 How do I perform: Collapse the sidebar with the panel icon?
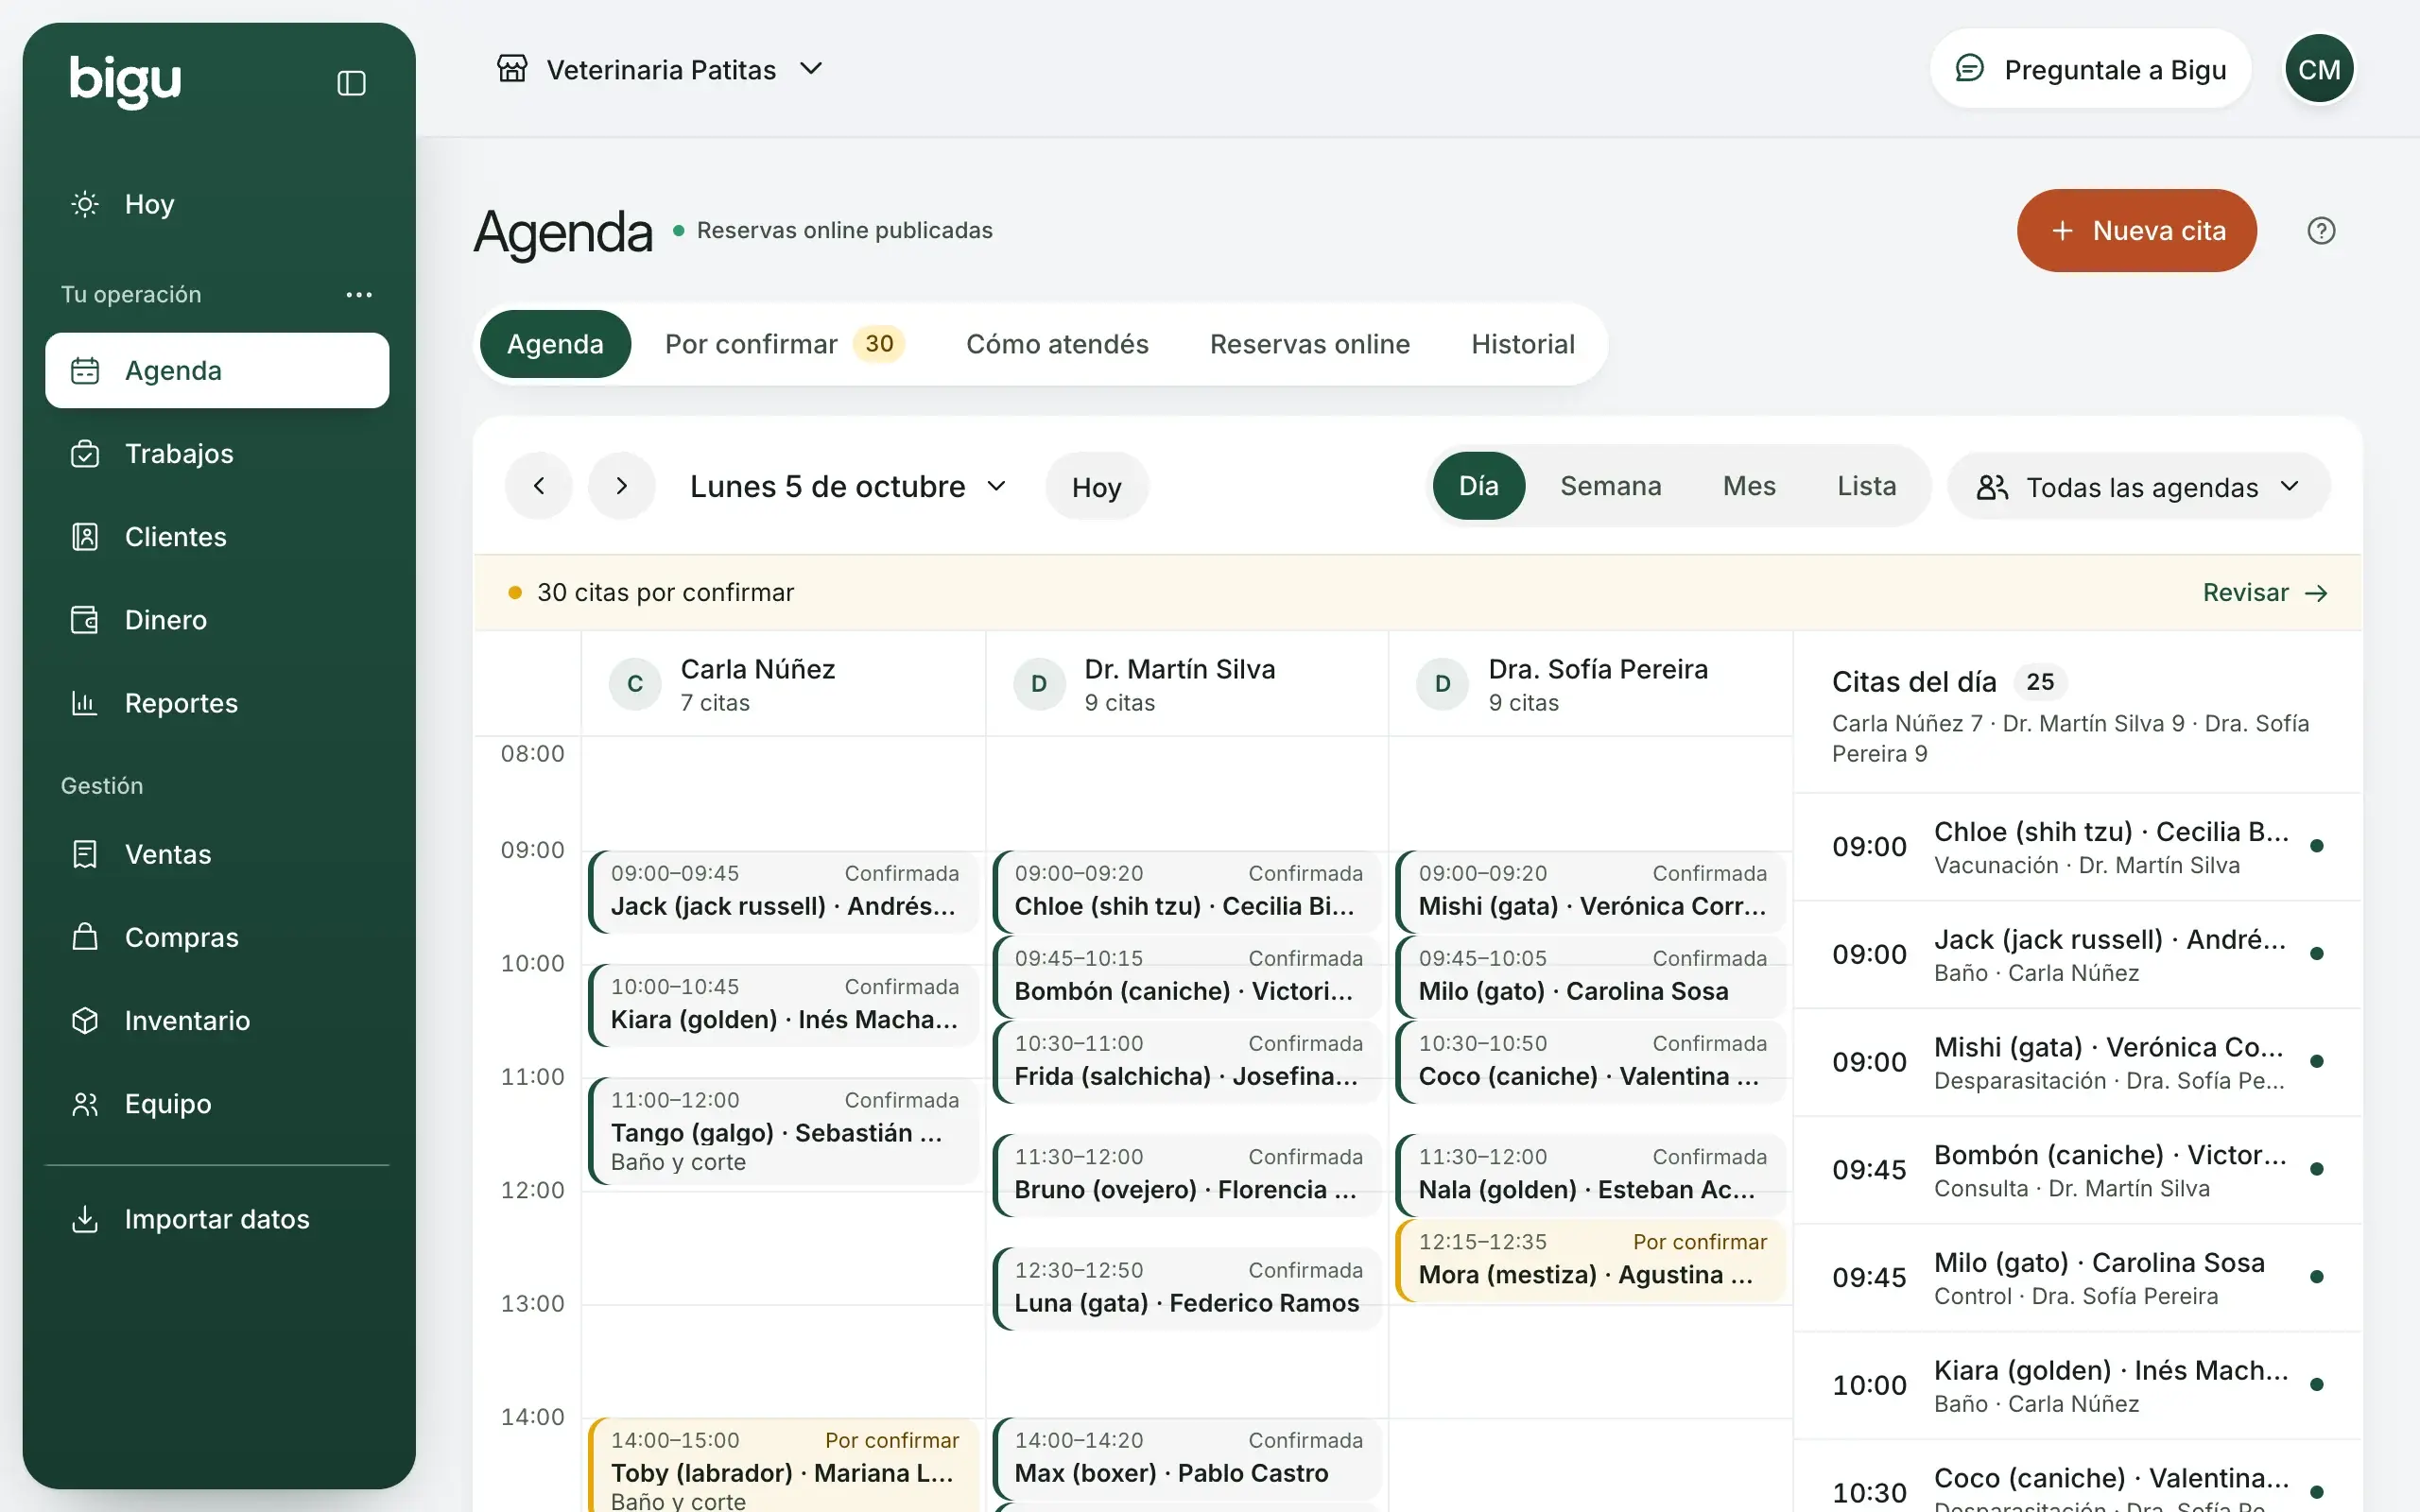(x=351, y=83)
